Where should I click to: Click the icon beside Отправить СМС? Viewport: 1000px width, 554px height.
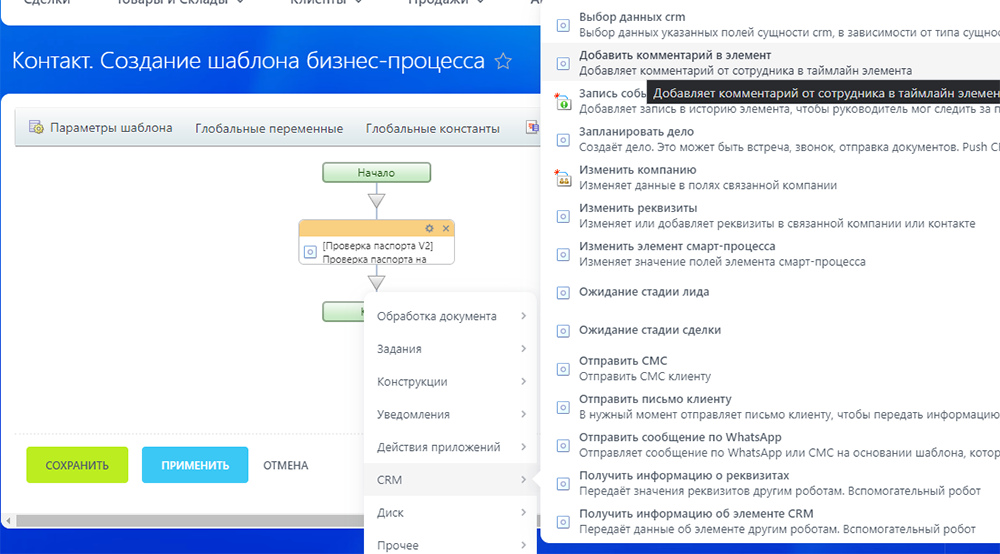[563, 369]
